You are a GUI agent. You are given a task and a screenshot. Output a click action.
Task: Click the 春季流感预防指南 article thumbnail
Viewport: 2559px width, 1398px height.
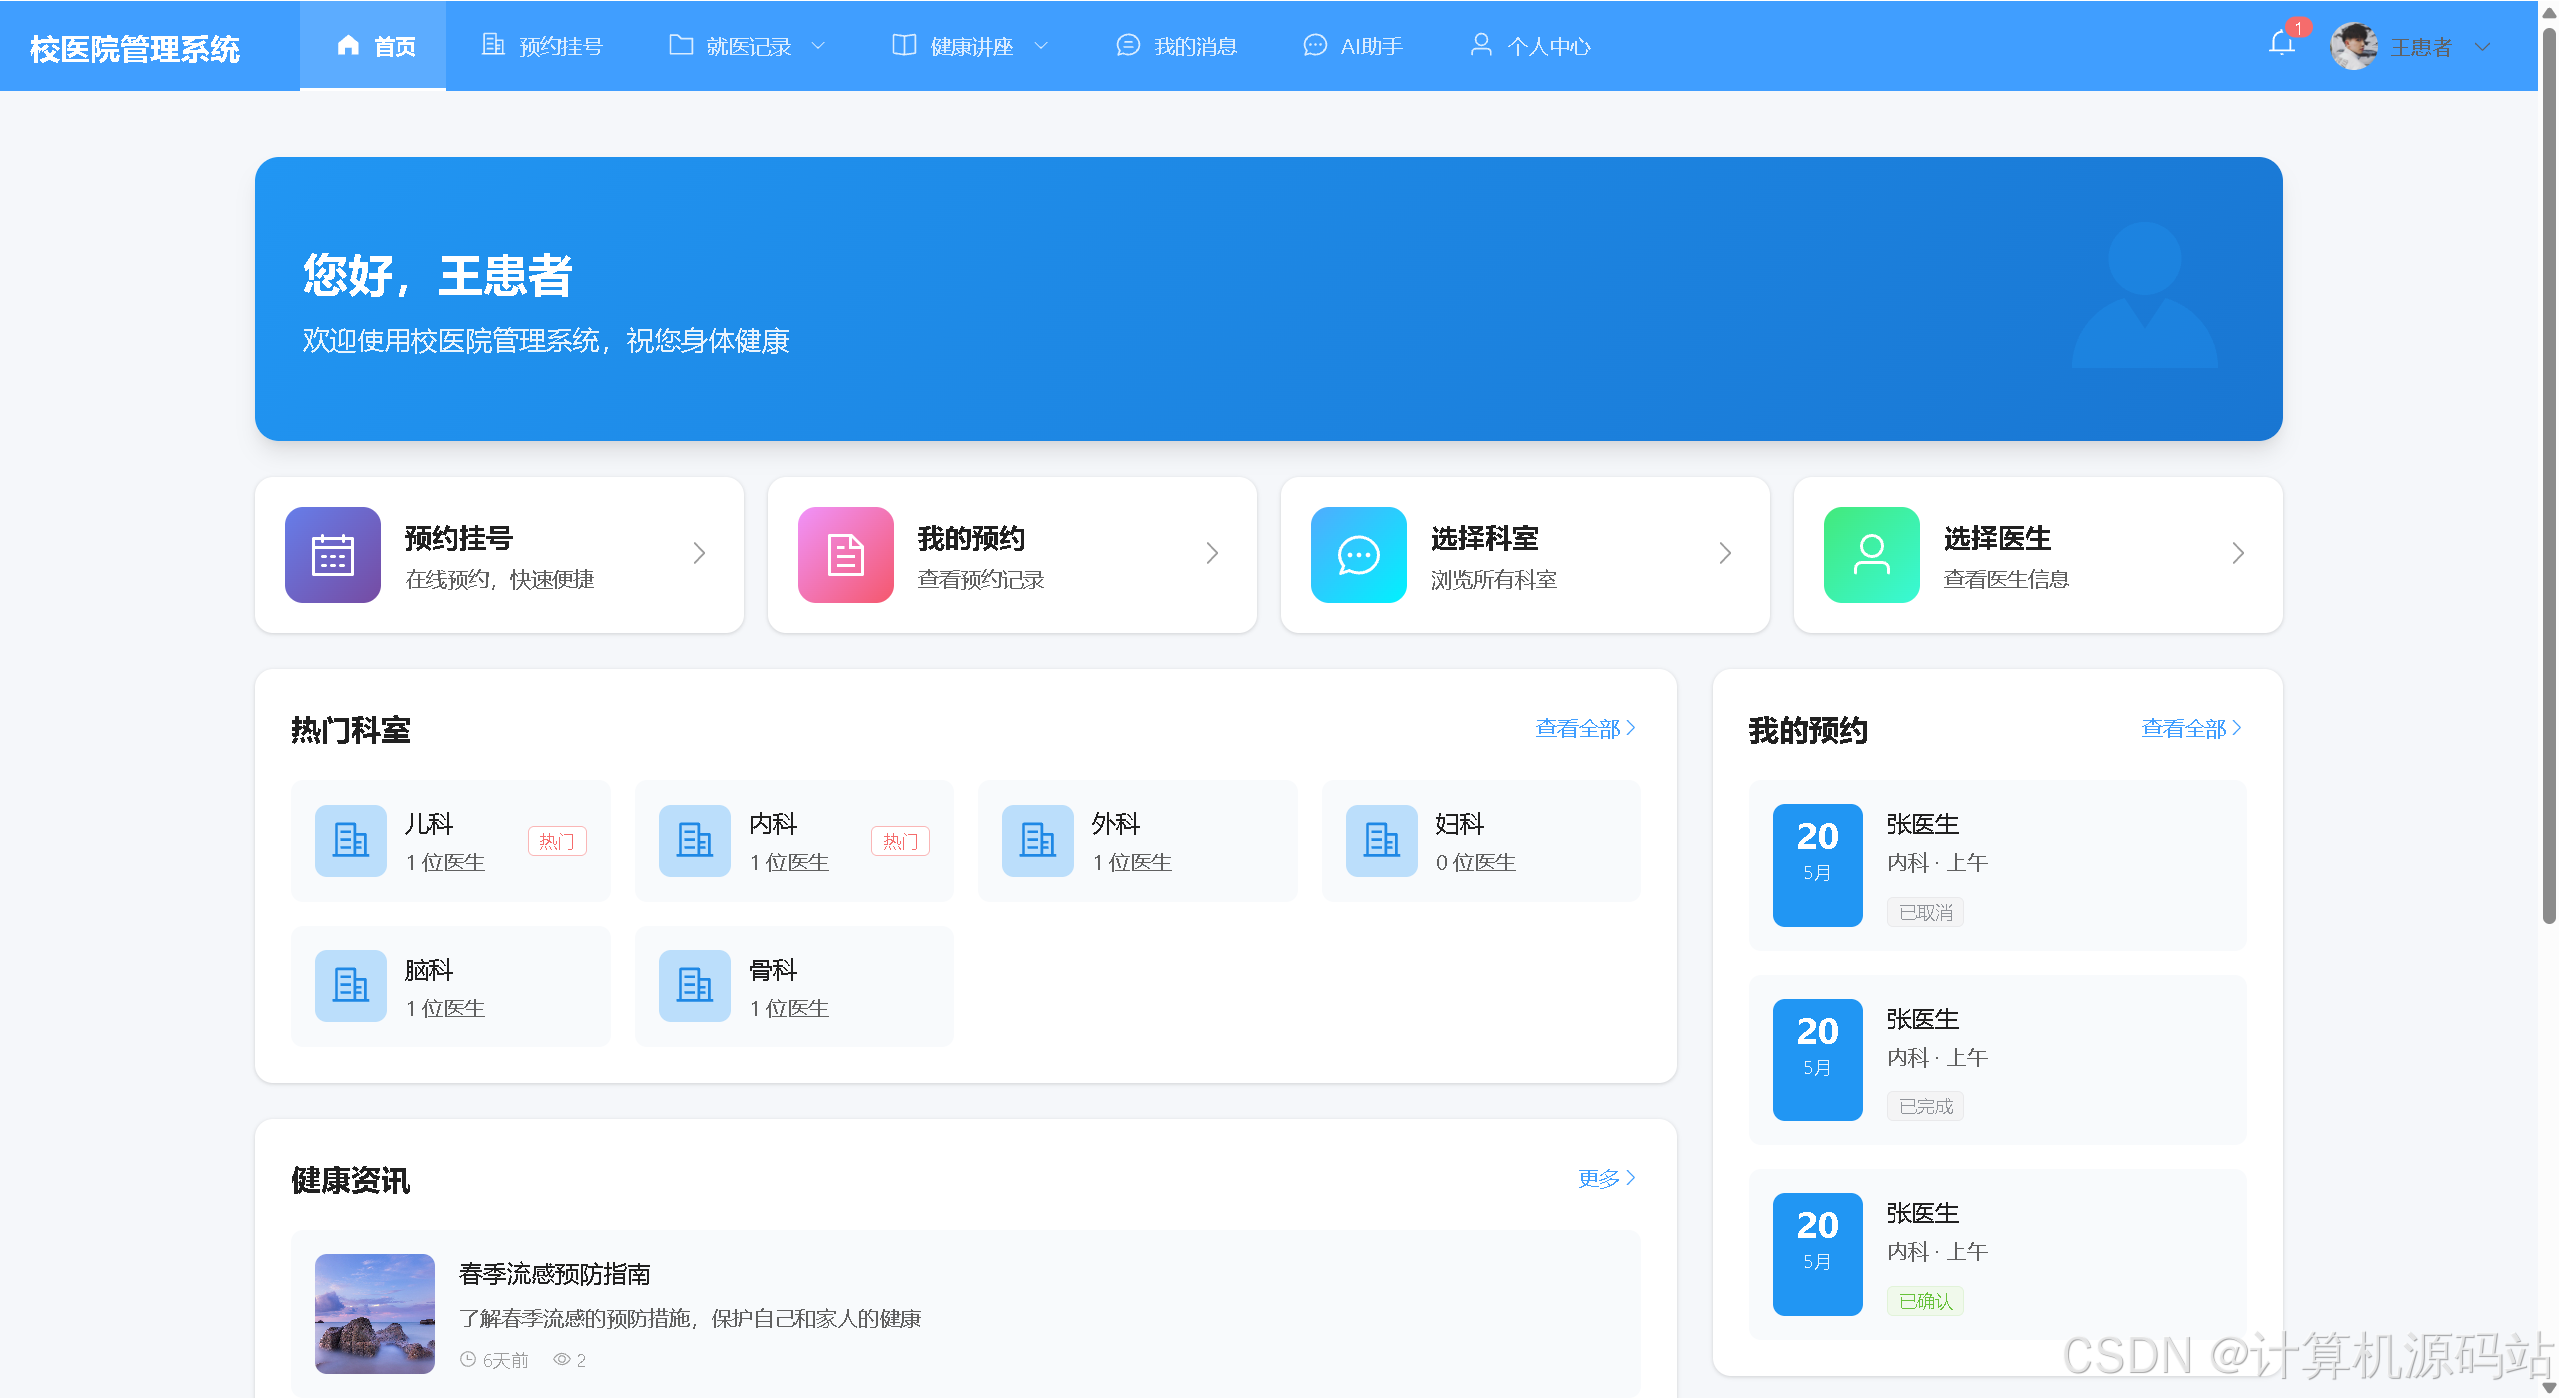click(x=375, y=1314)
